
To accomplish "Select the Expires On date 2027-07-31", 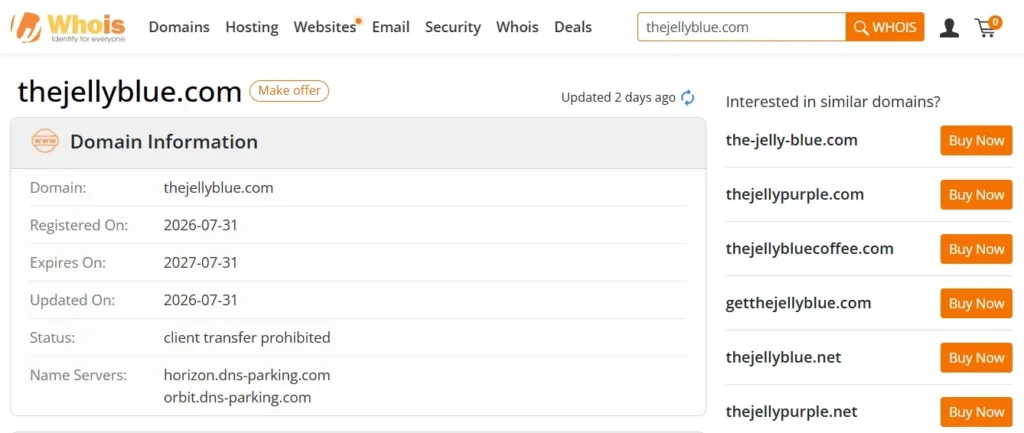I will click(x=200, y=263).
